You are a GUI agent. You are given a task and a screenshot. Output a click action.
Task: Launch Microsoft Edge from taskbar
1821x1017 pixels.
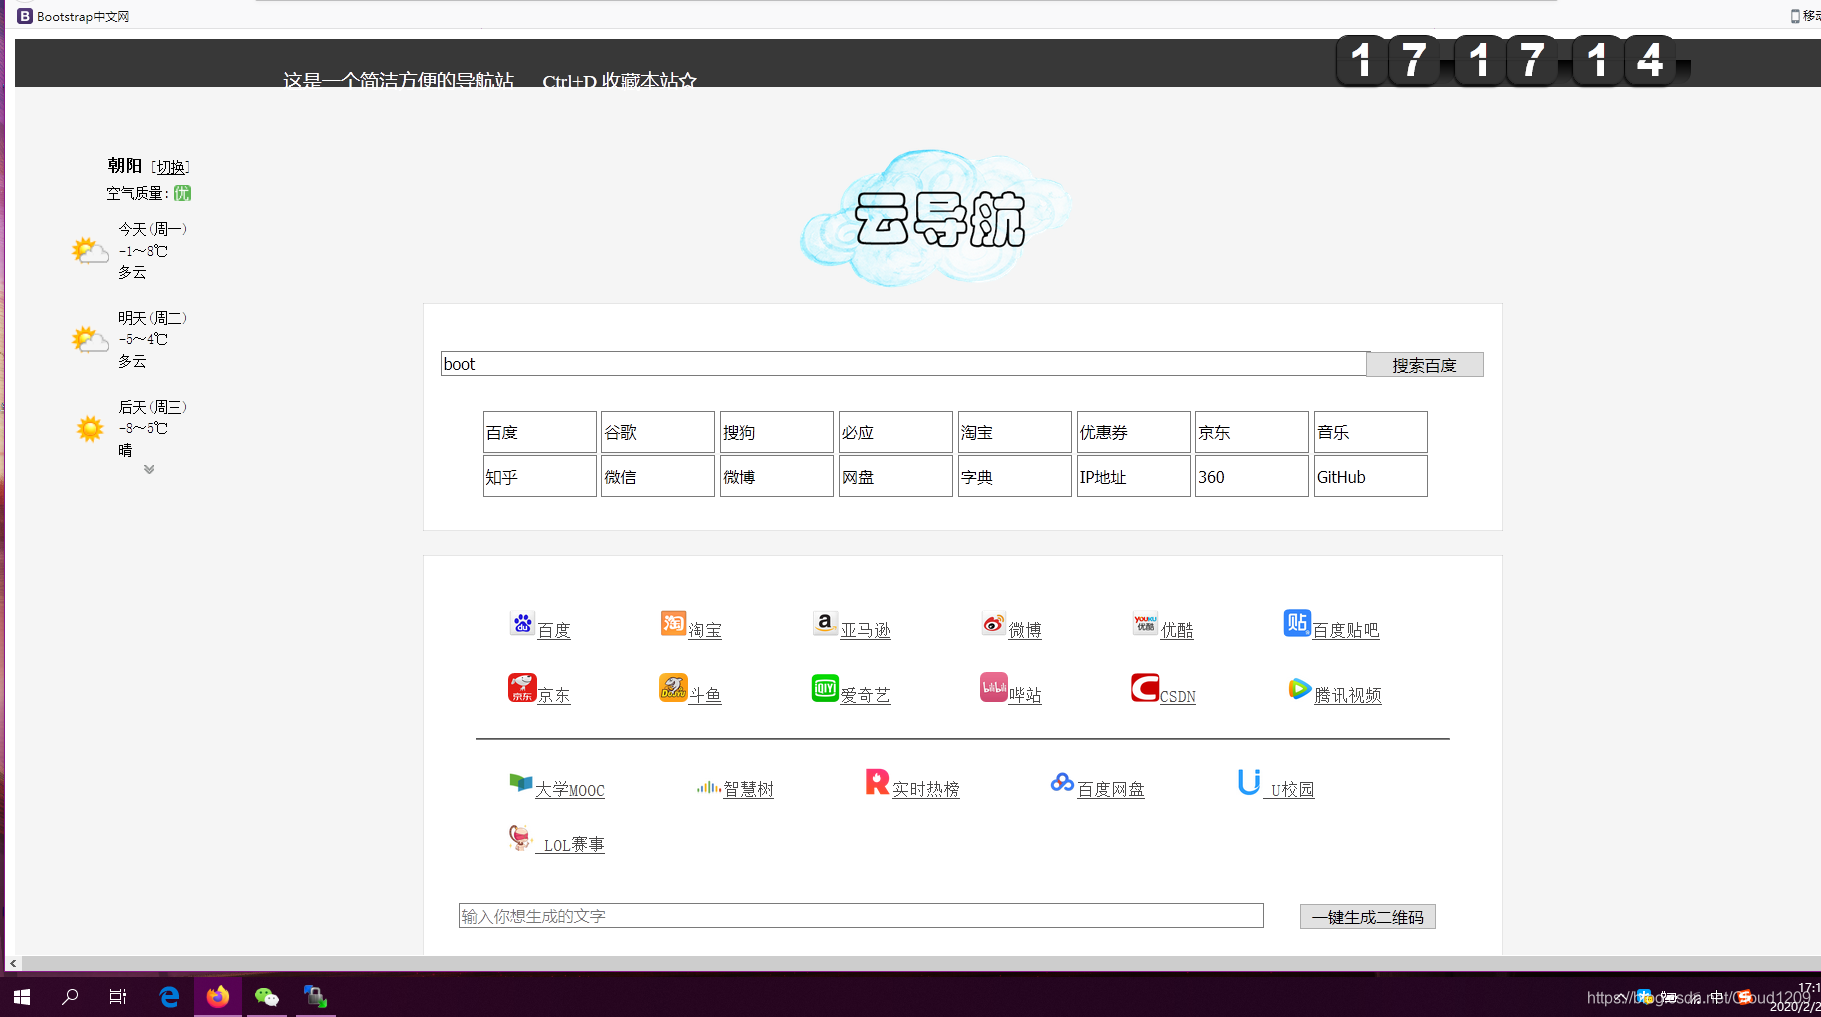point(170,996)
